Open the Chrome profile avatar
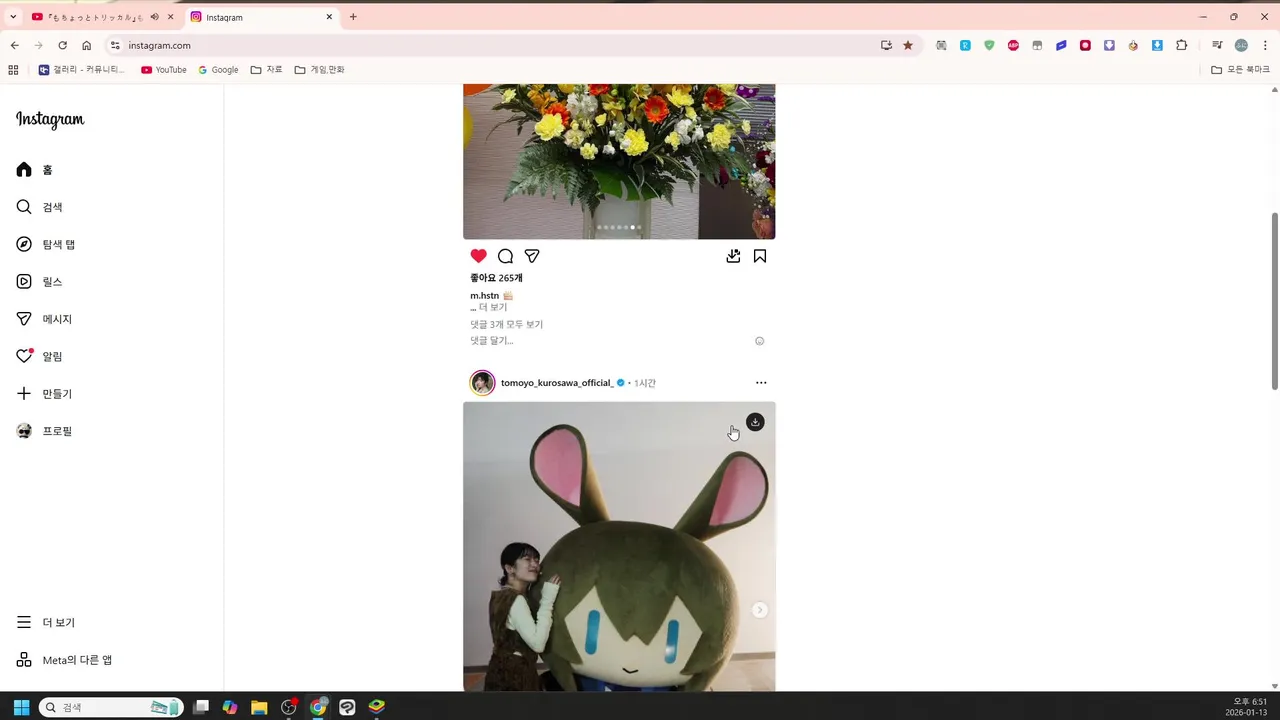This screenshot has width=1280, height=720. [x=1241, y=45]
